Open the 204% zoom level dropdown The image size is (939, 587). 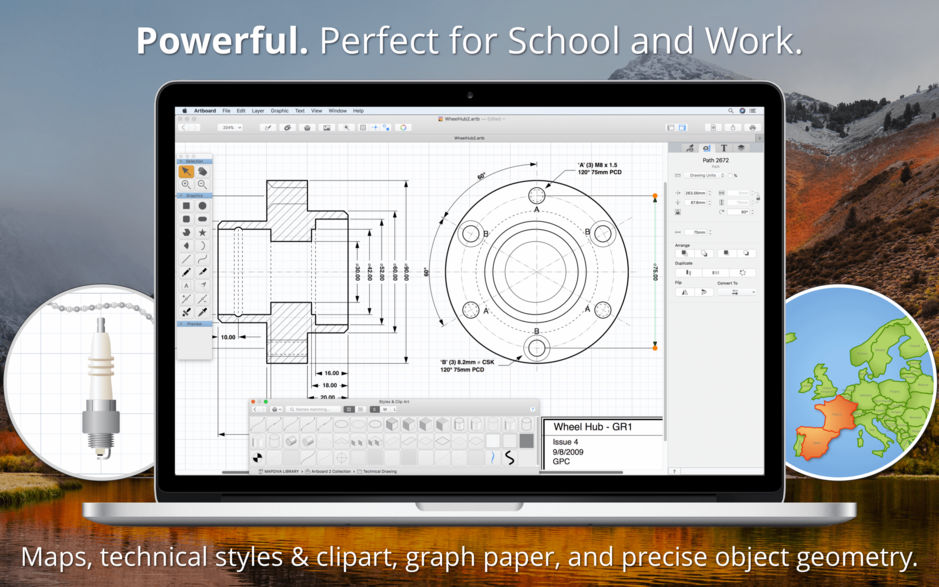coord(231,126)
